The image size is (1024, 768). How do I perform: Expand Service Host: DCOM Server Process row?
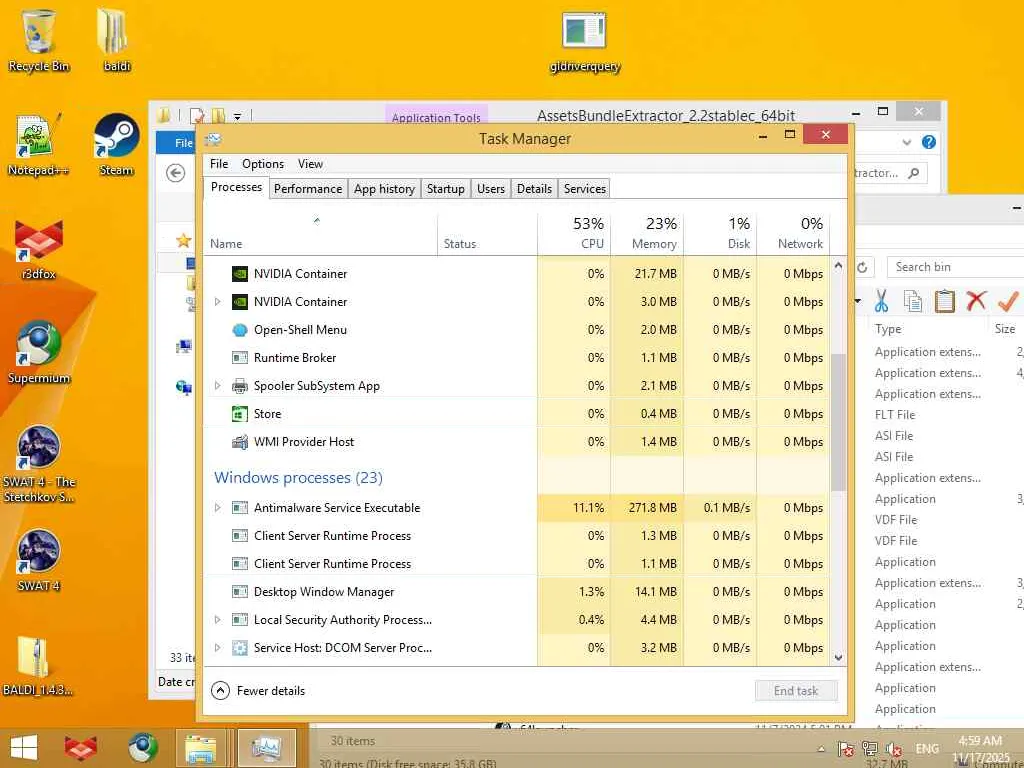tap(217, 648)
